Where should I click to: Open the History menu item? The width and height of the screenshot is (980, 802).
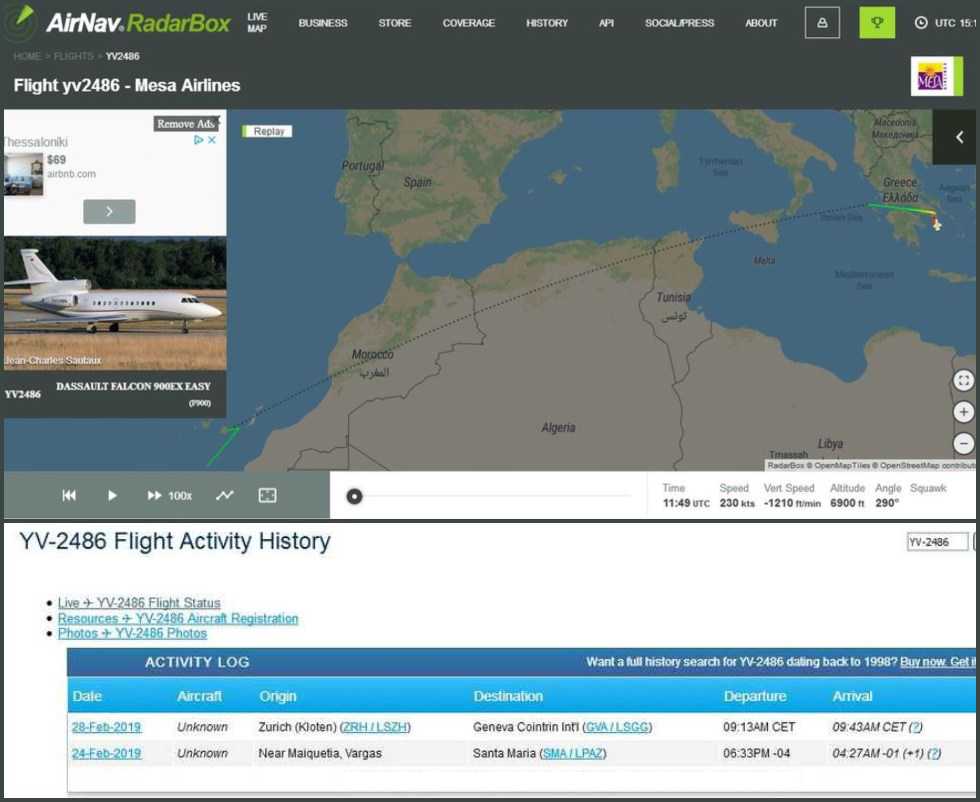click(x=547, y=23)
